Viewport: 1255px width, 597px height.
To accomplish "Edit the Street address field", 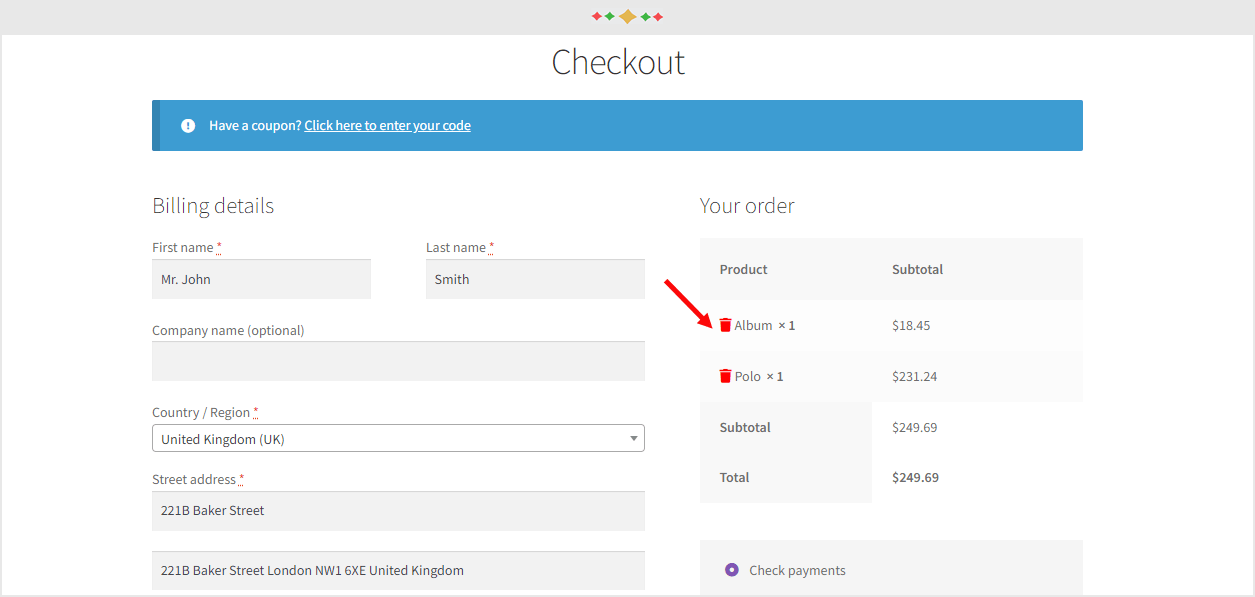I will [x=398, y=511].
